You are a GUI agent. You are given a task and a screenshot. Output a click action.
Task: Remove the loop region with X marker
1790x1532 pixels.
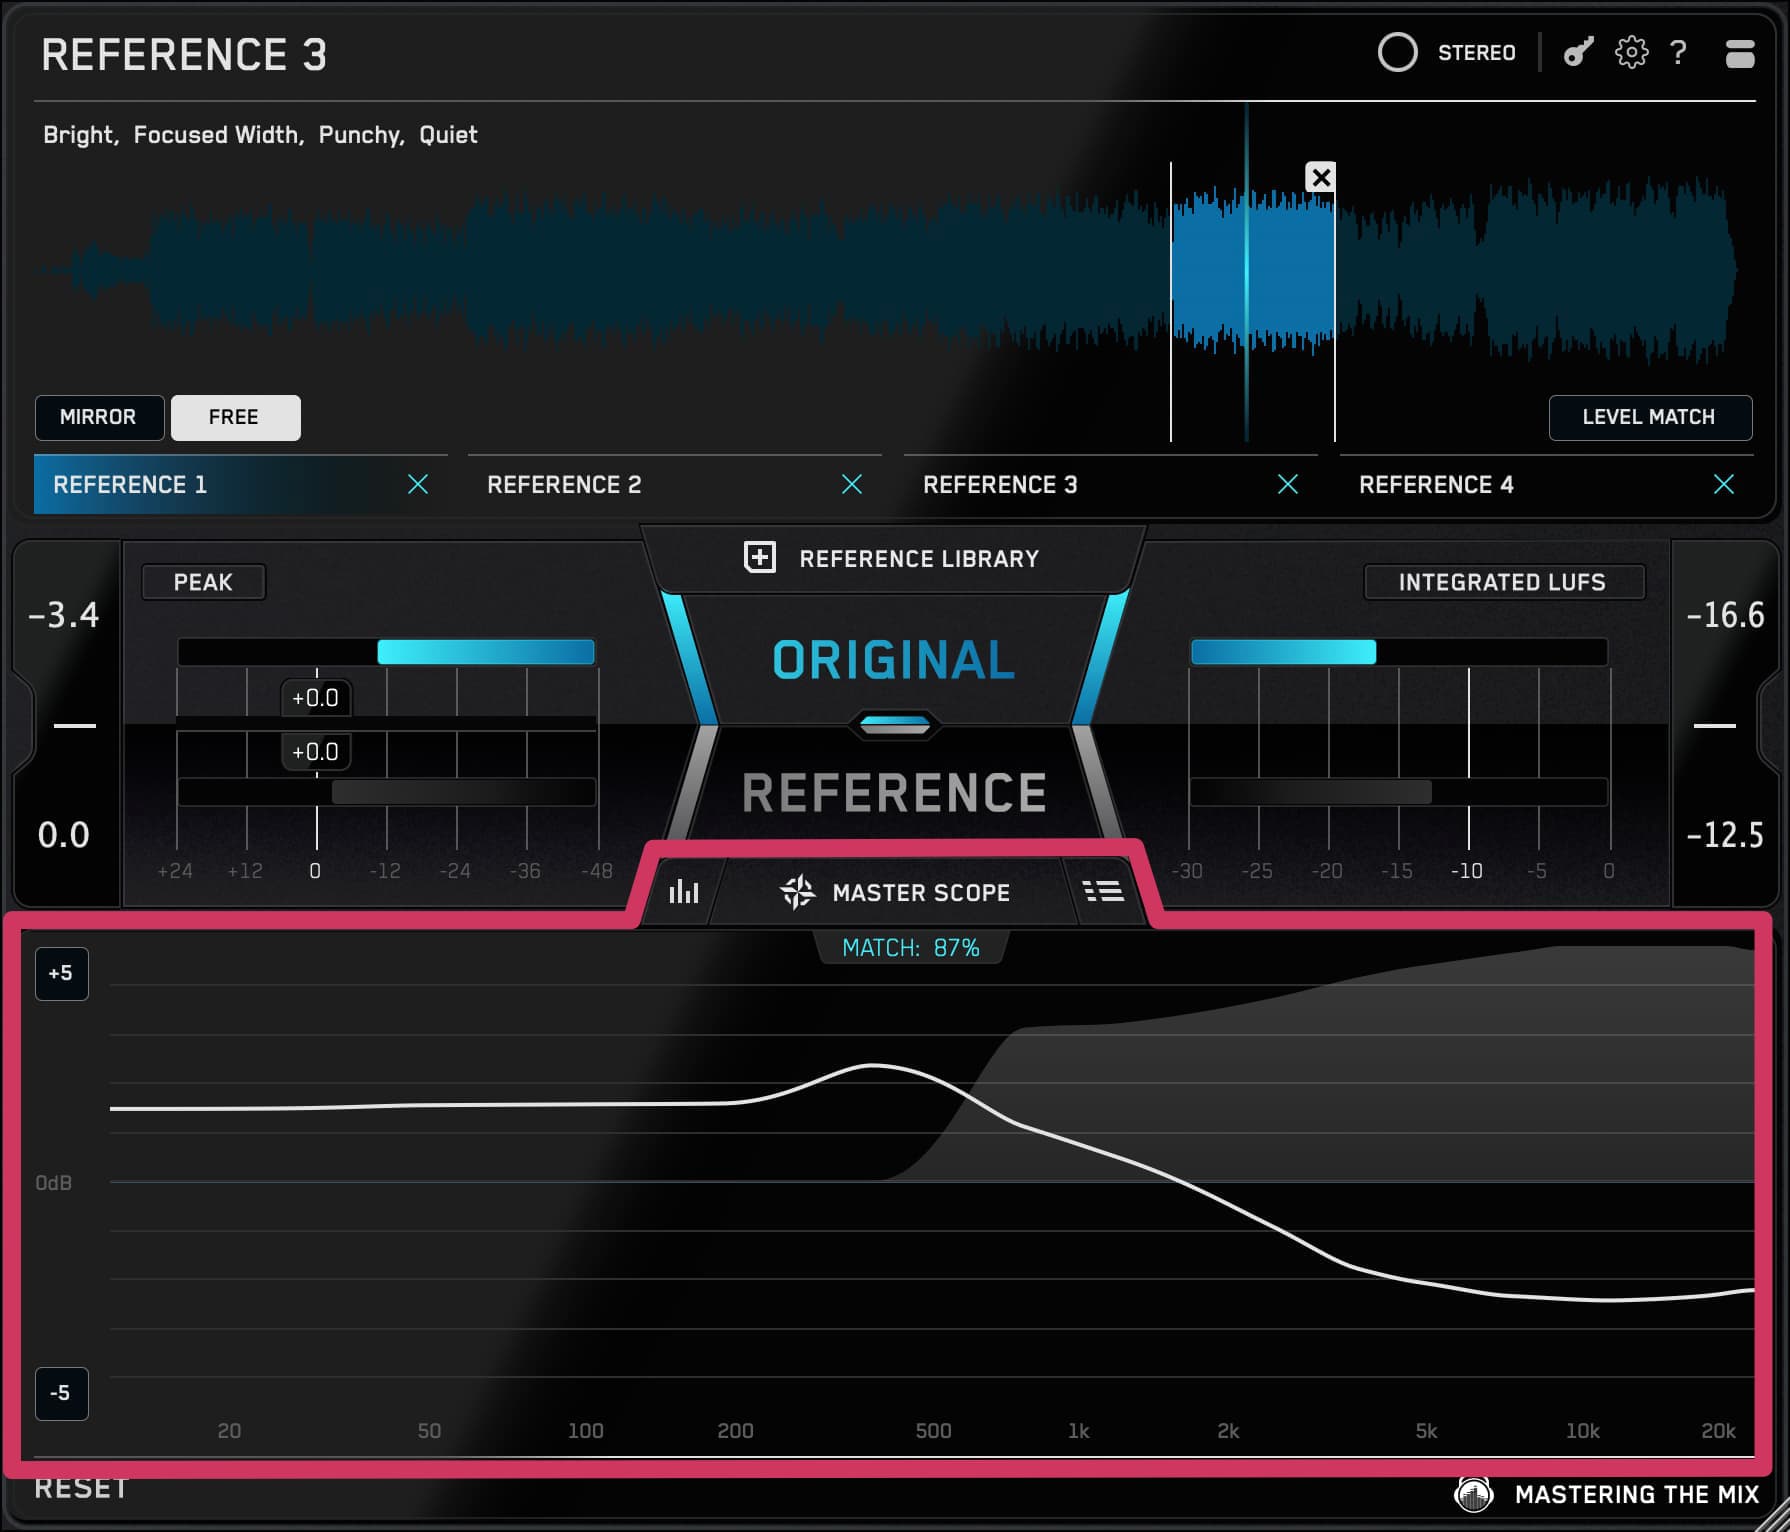point(1321,178)
